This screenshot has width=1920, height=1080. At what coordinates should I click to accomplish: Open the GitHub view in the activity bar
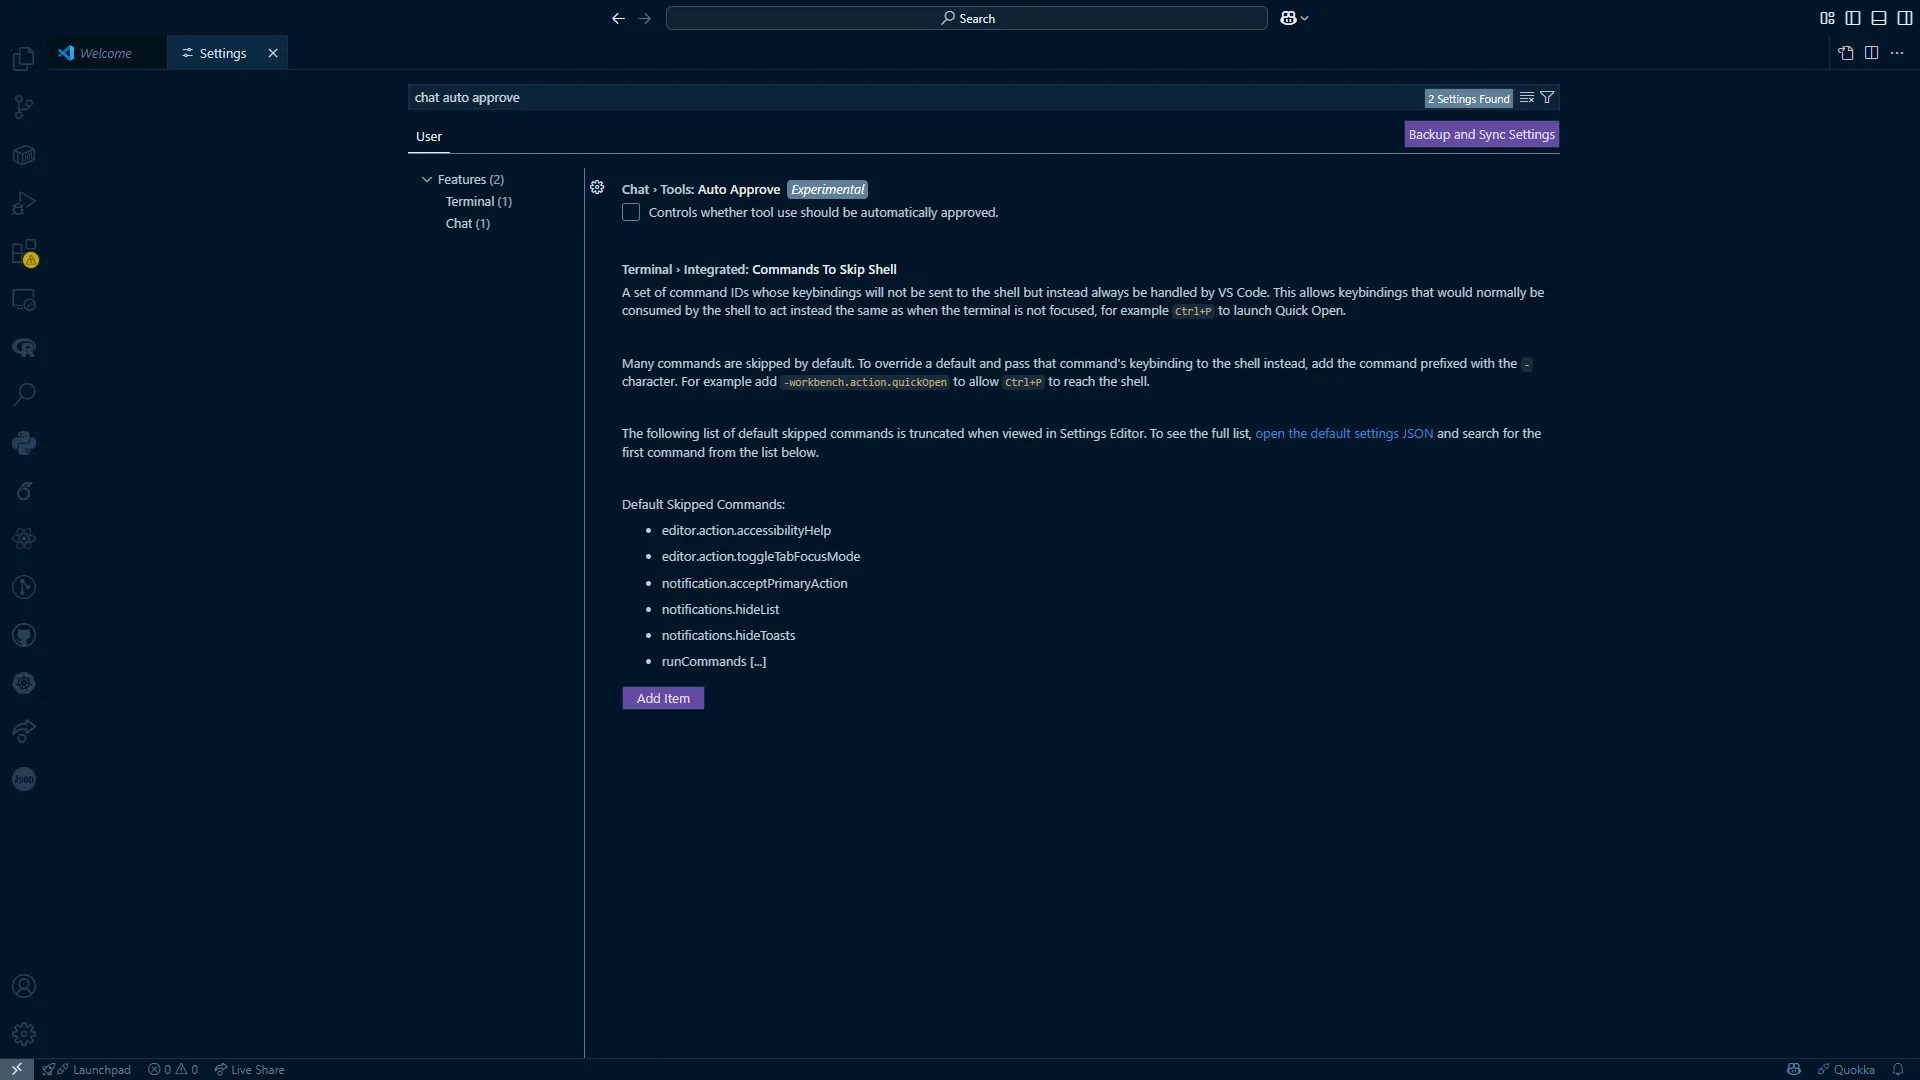(x=22, y=635)
